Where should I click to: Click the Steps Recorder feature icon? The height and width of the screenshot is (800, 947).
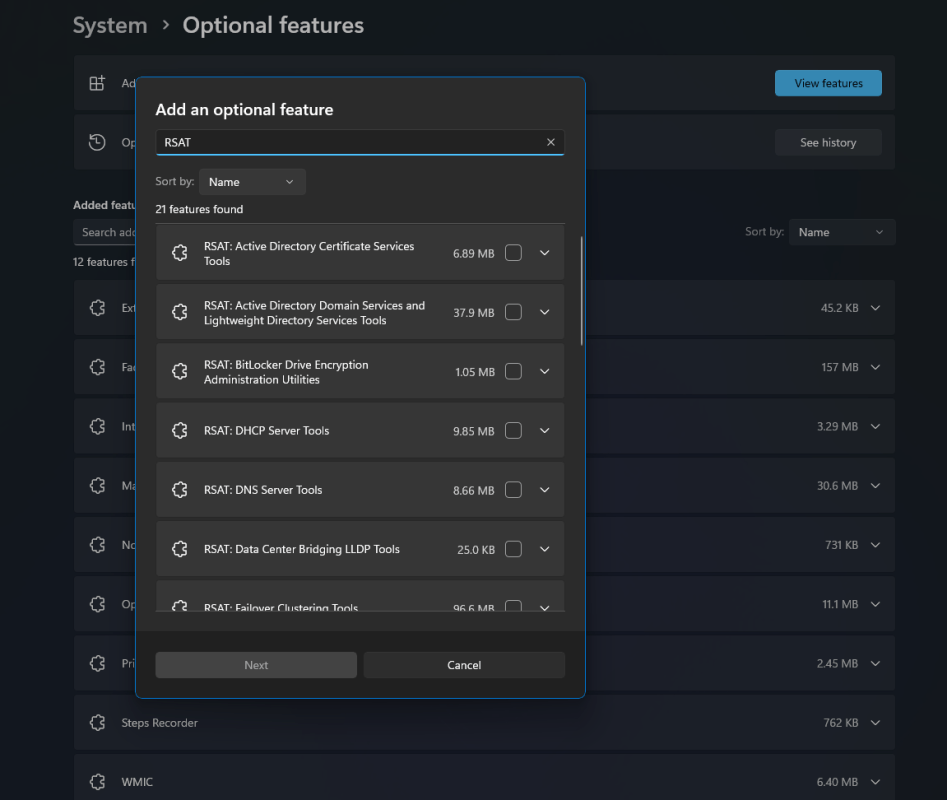click(x=97, y=723)
